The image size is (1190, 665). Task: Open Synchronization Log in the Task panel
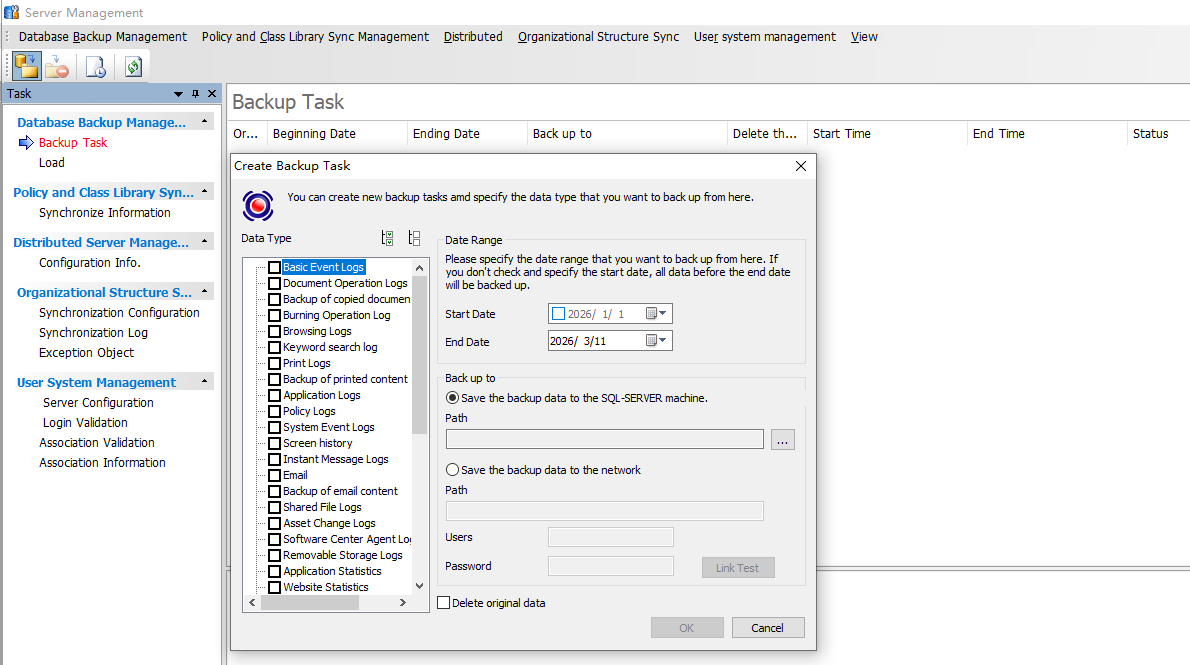click(93, 332)
